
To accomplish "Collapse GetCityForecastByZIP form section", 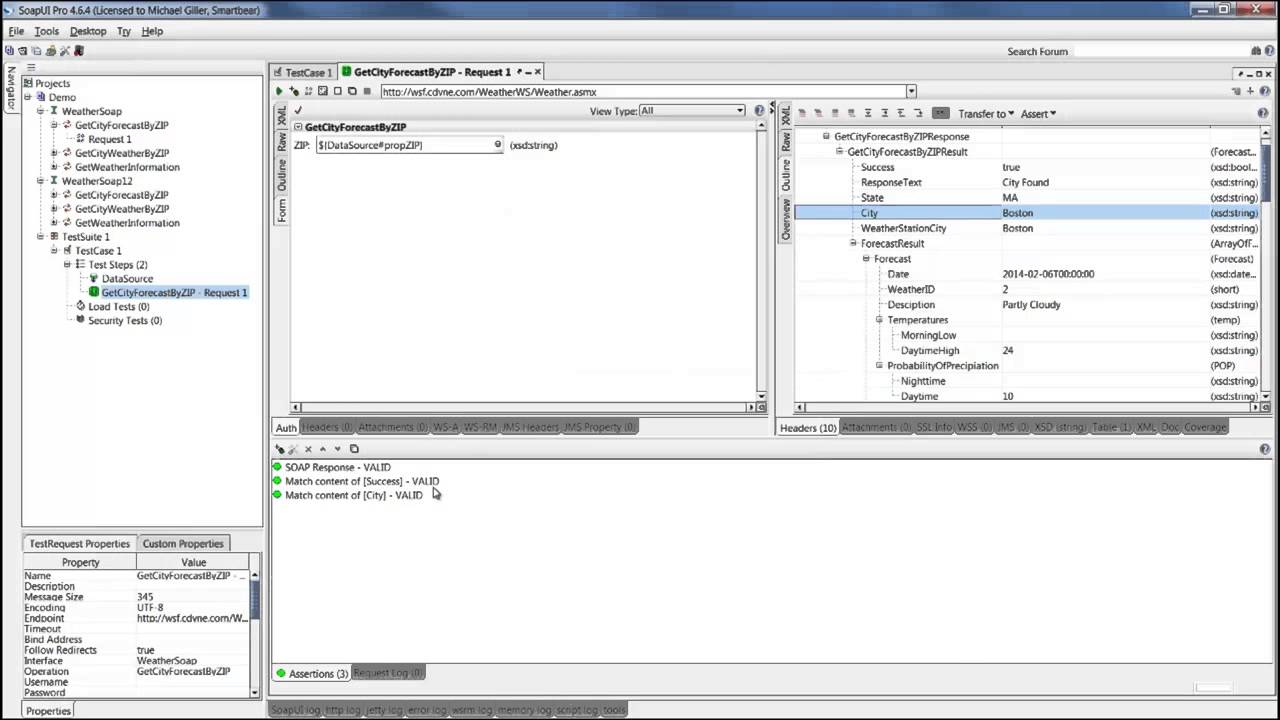I will point(298,127).
